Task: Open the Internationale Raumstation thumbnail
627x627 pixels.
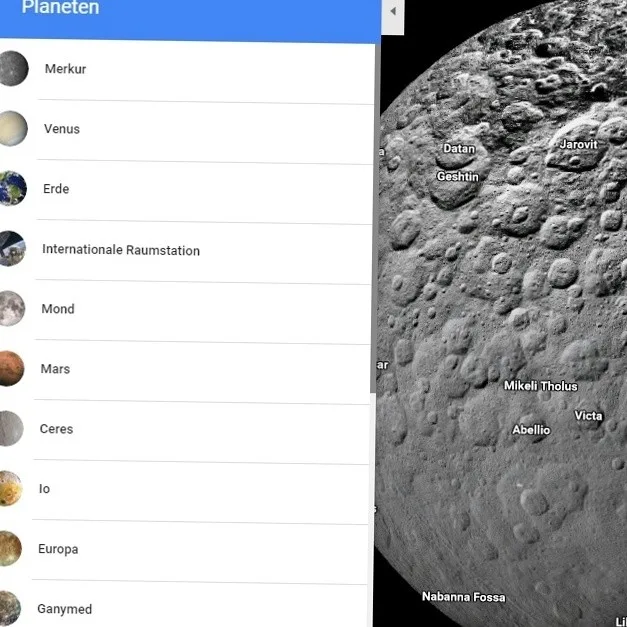Action: coord(12,248)
